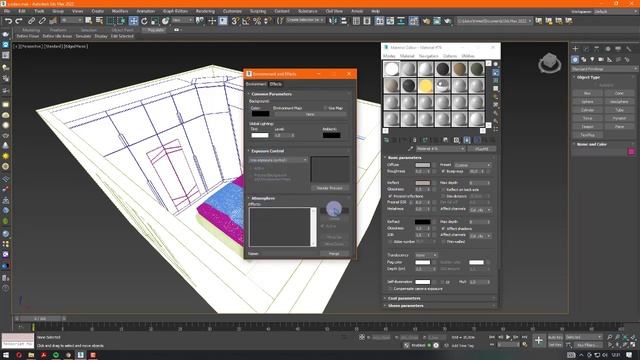Click the Merge button under Atmosphere
The image size is (640, 360).
334,254
